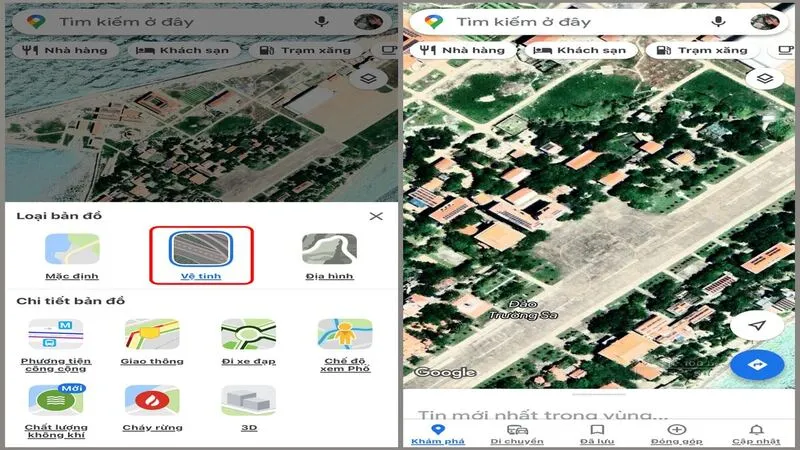Screen dimensions: 800x450
Task: Switch to the Đã lưu tab
Action: pos(597,434)
